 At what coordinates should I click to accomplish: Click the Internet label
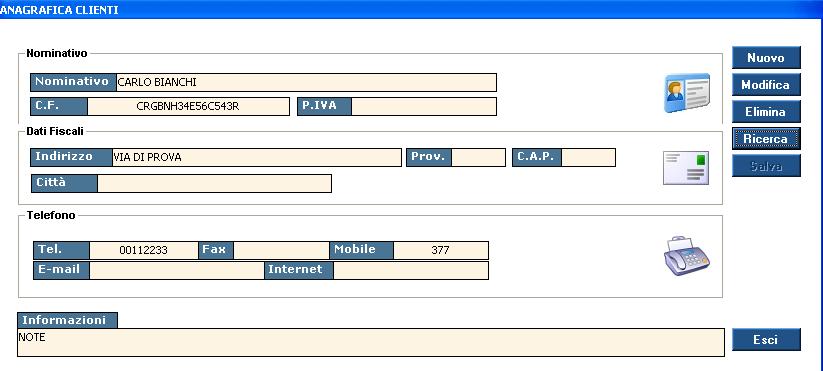(299, 270)
